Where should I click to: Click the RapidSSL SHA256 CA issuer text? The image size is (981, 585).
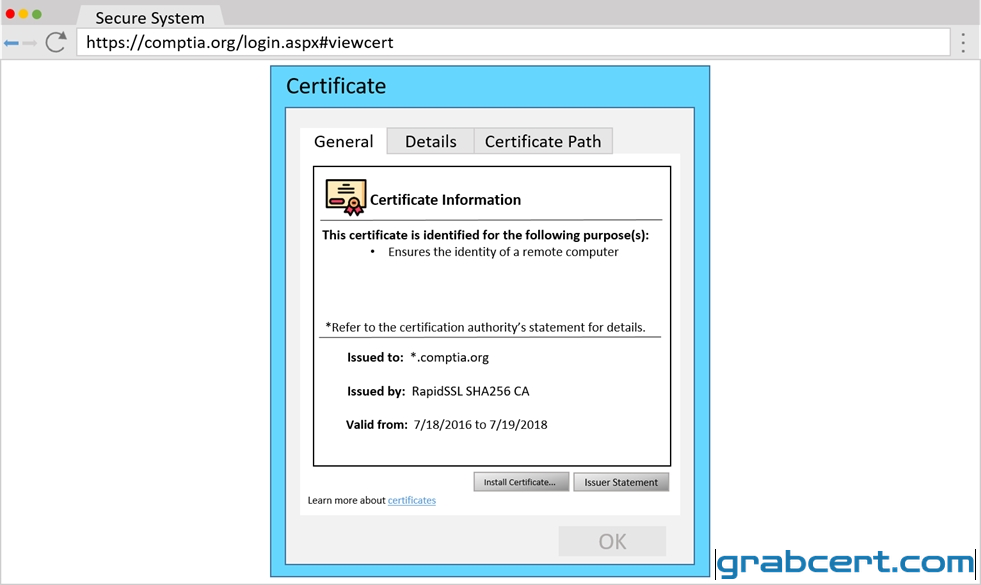click(x=470, y=391)
